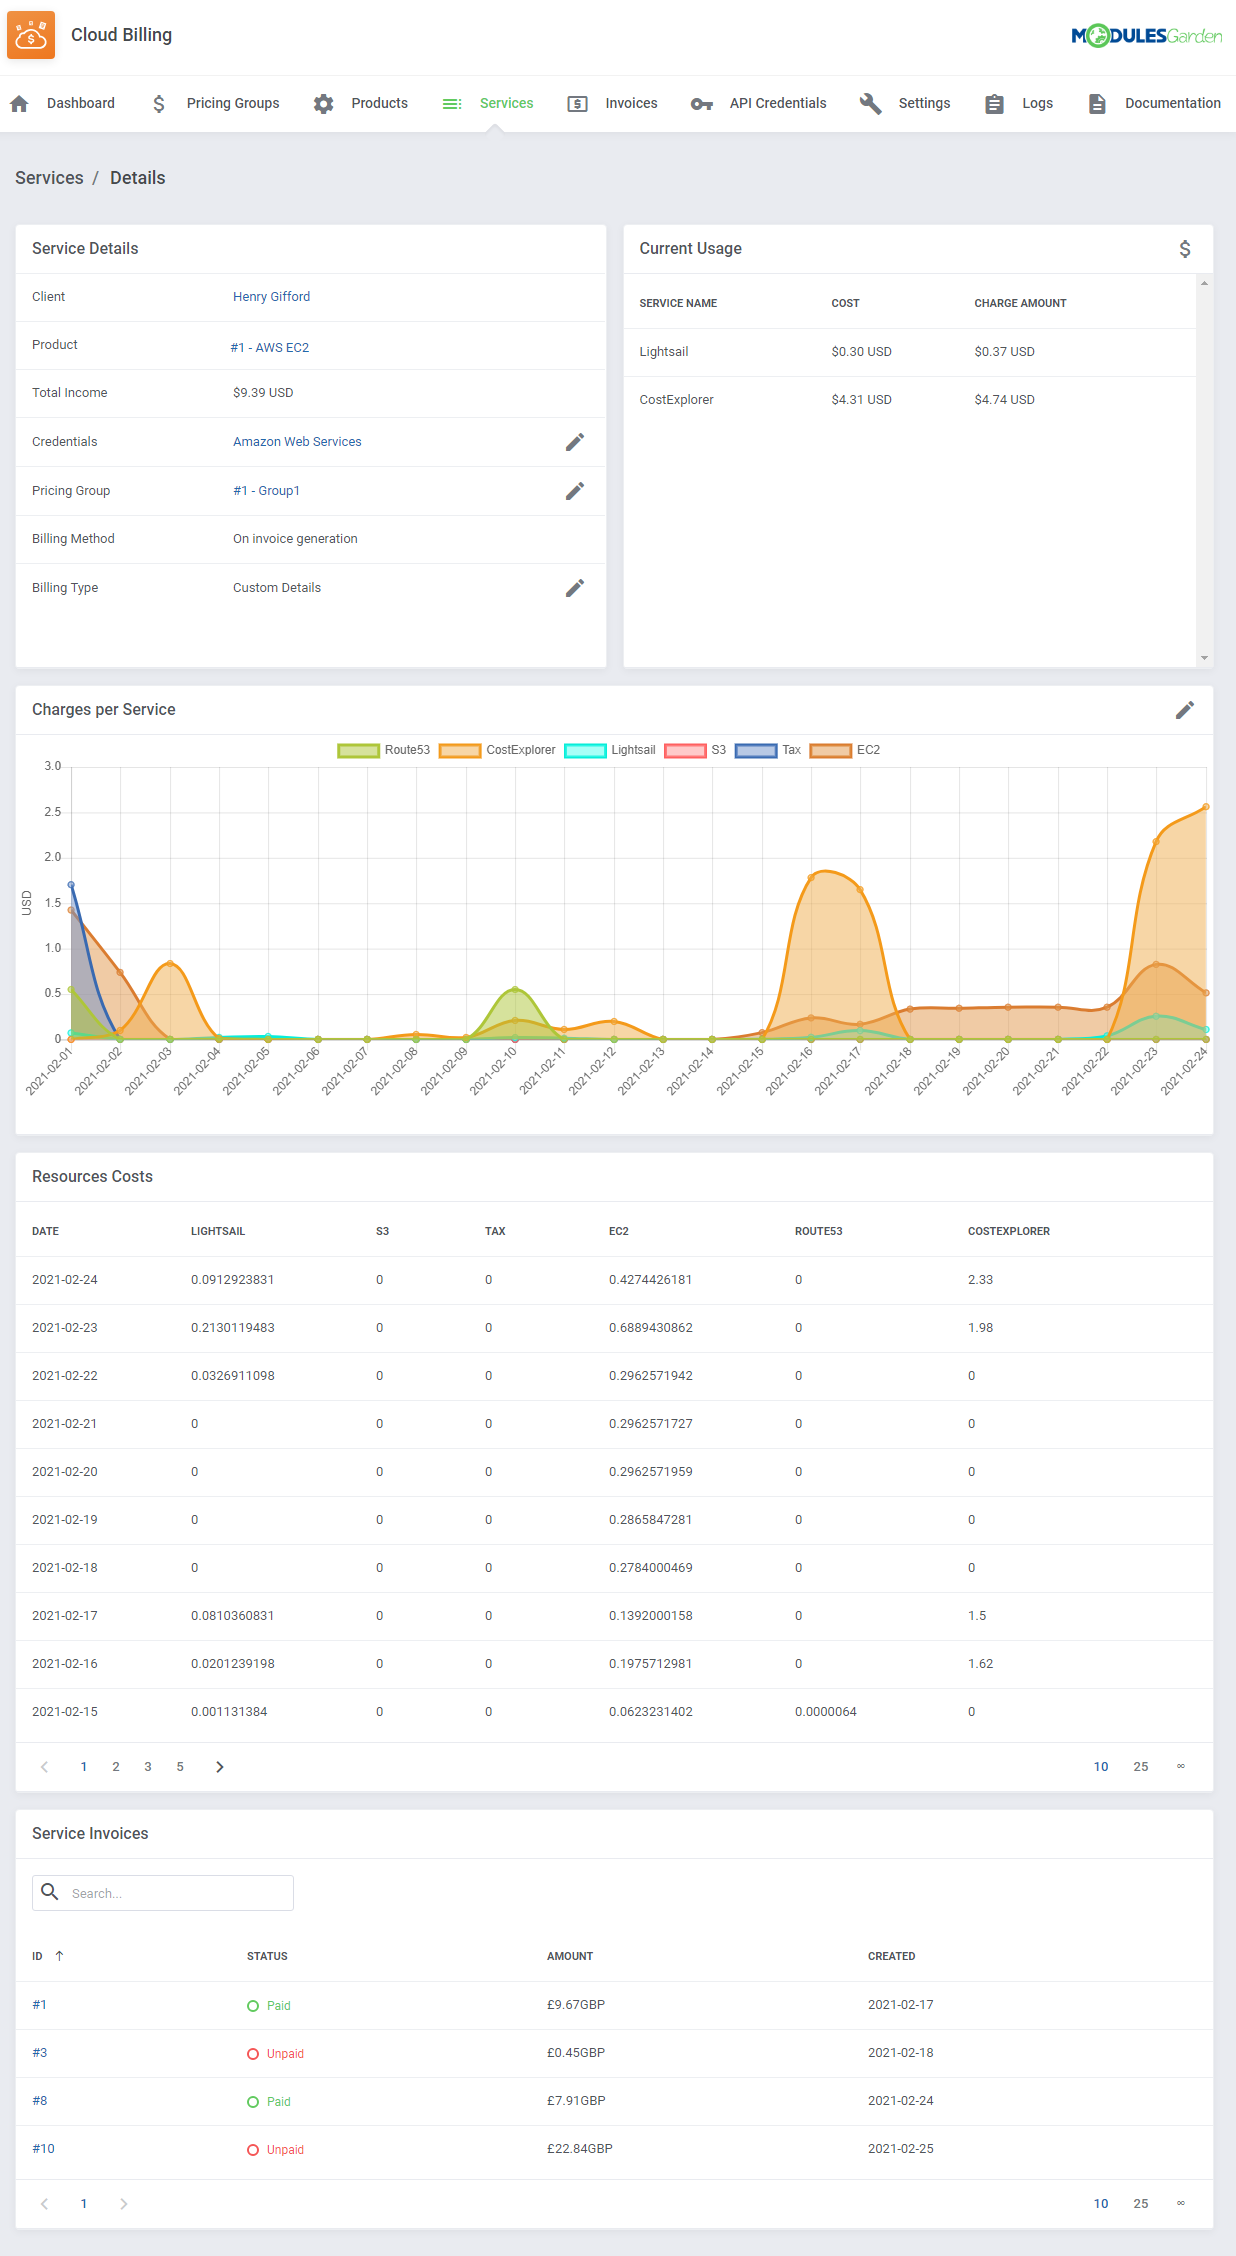
Task: Toggle Route53 series in chart legend
Action: [384, 750]
